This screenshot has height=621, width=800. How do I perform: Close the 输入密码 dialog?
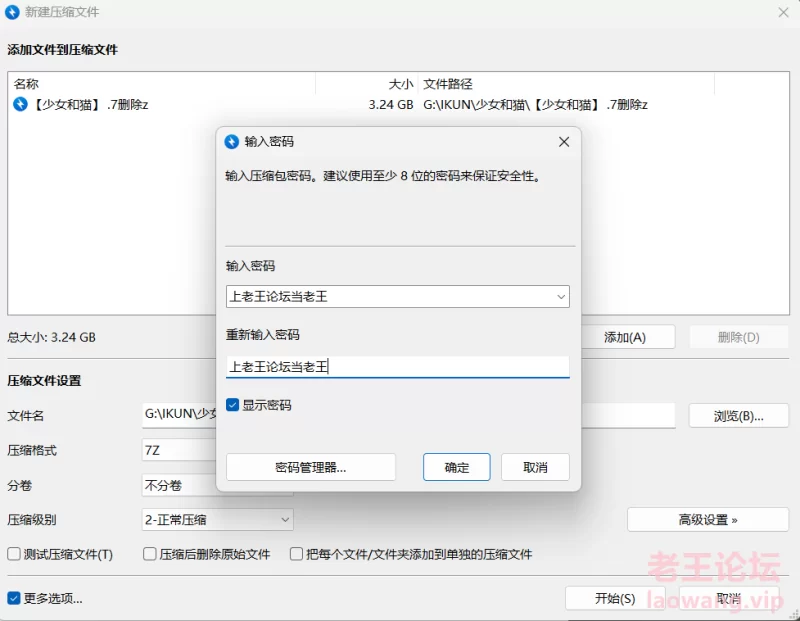click(x=564, y=142)
